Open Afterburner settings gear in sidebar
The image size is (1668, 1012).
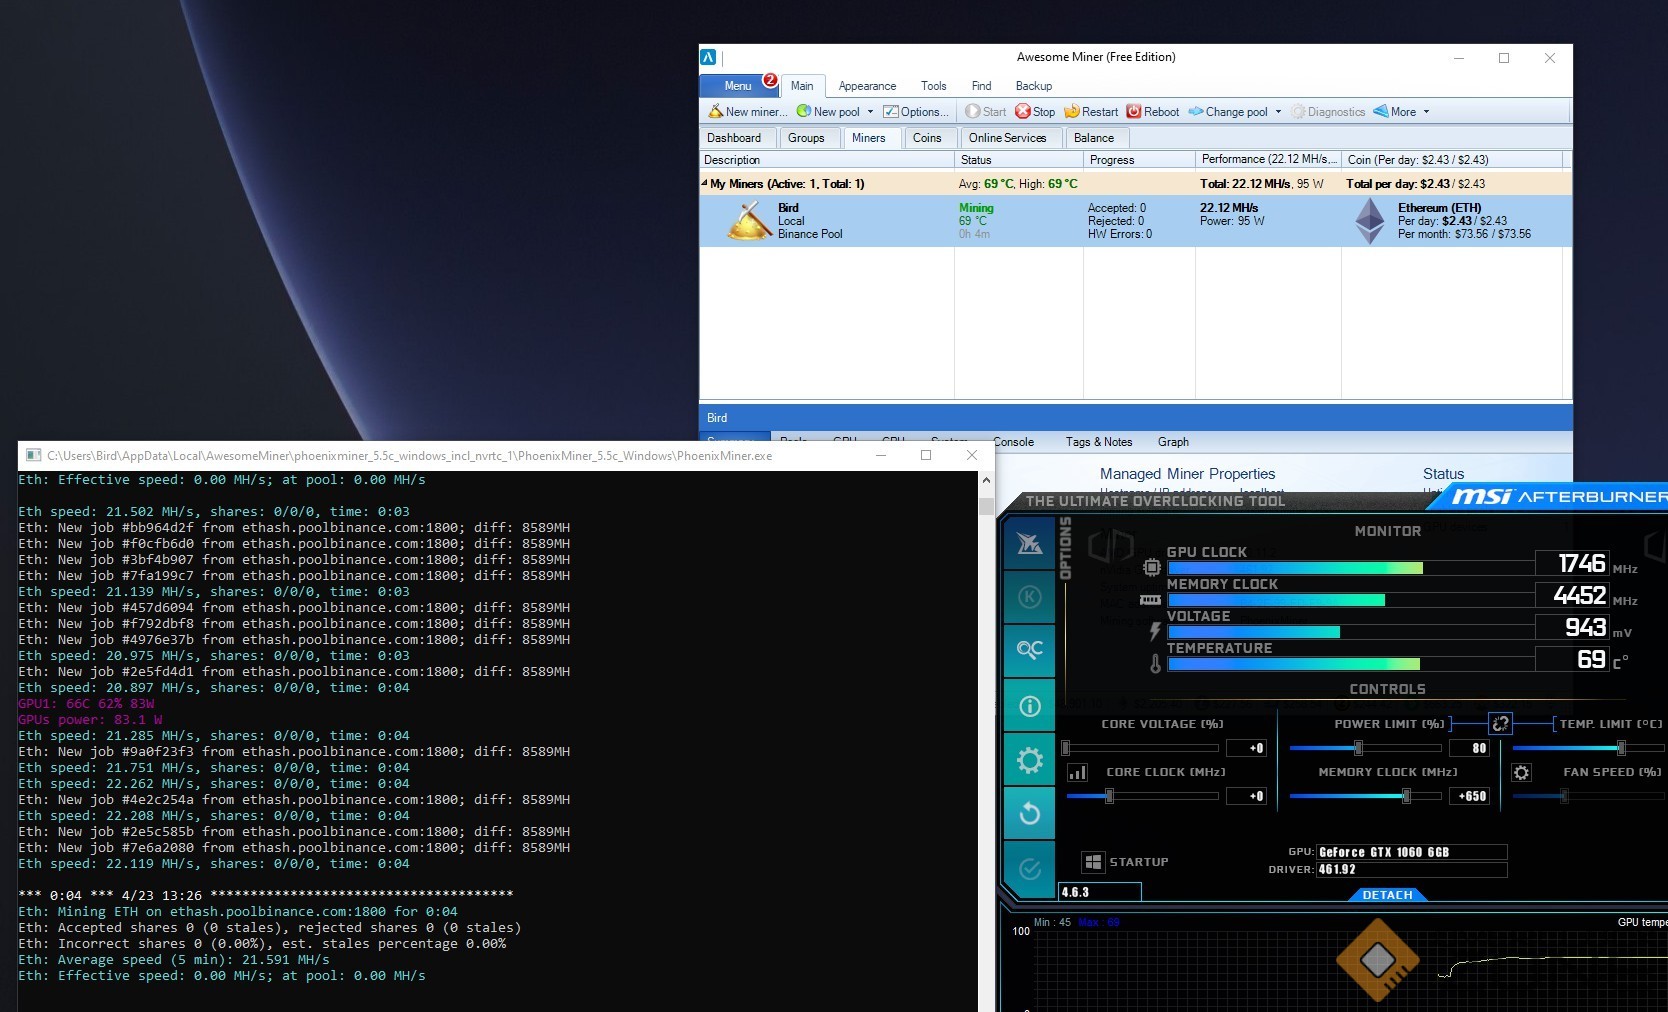(x=1029, y=761)
